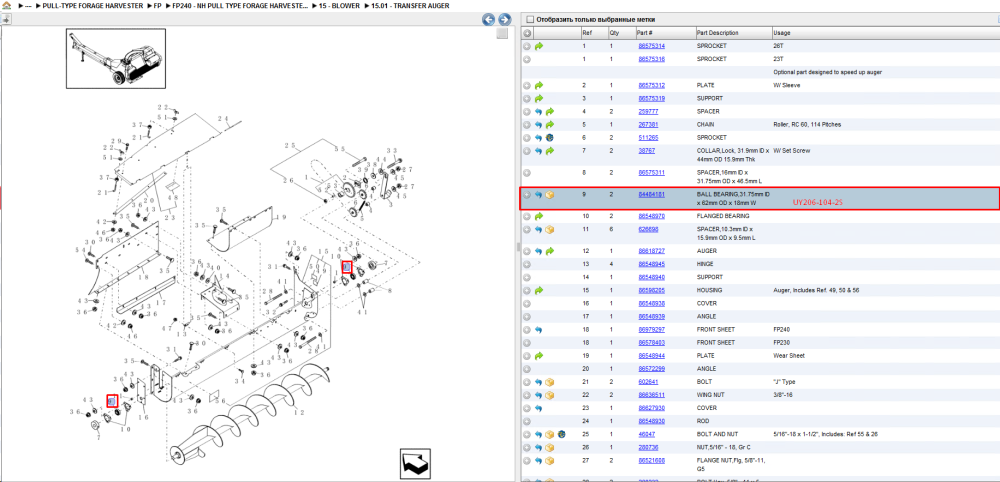Image resolution: width=1000 pixels, height=482 pixels.
Task: Click green arrow on PLATE 86548944 row
Action: click(x=539, y=356)
